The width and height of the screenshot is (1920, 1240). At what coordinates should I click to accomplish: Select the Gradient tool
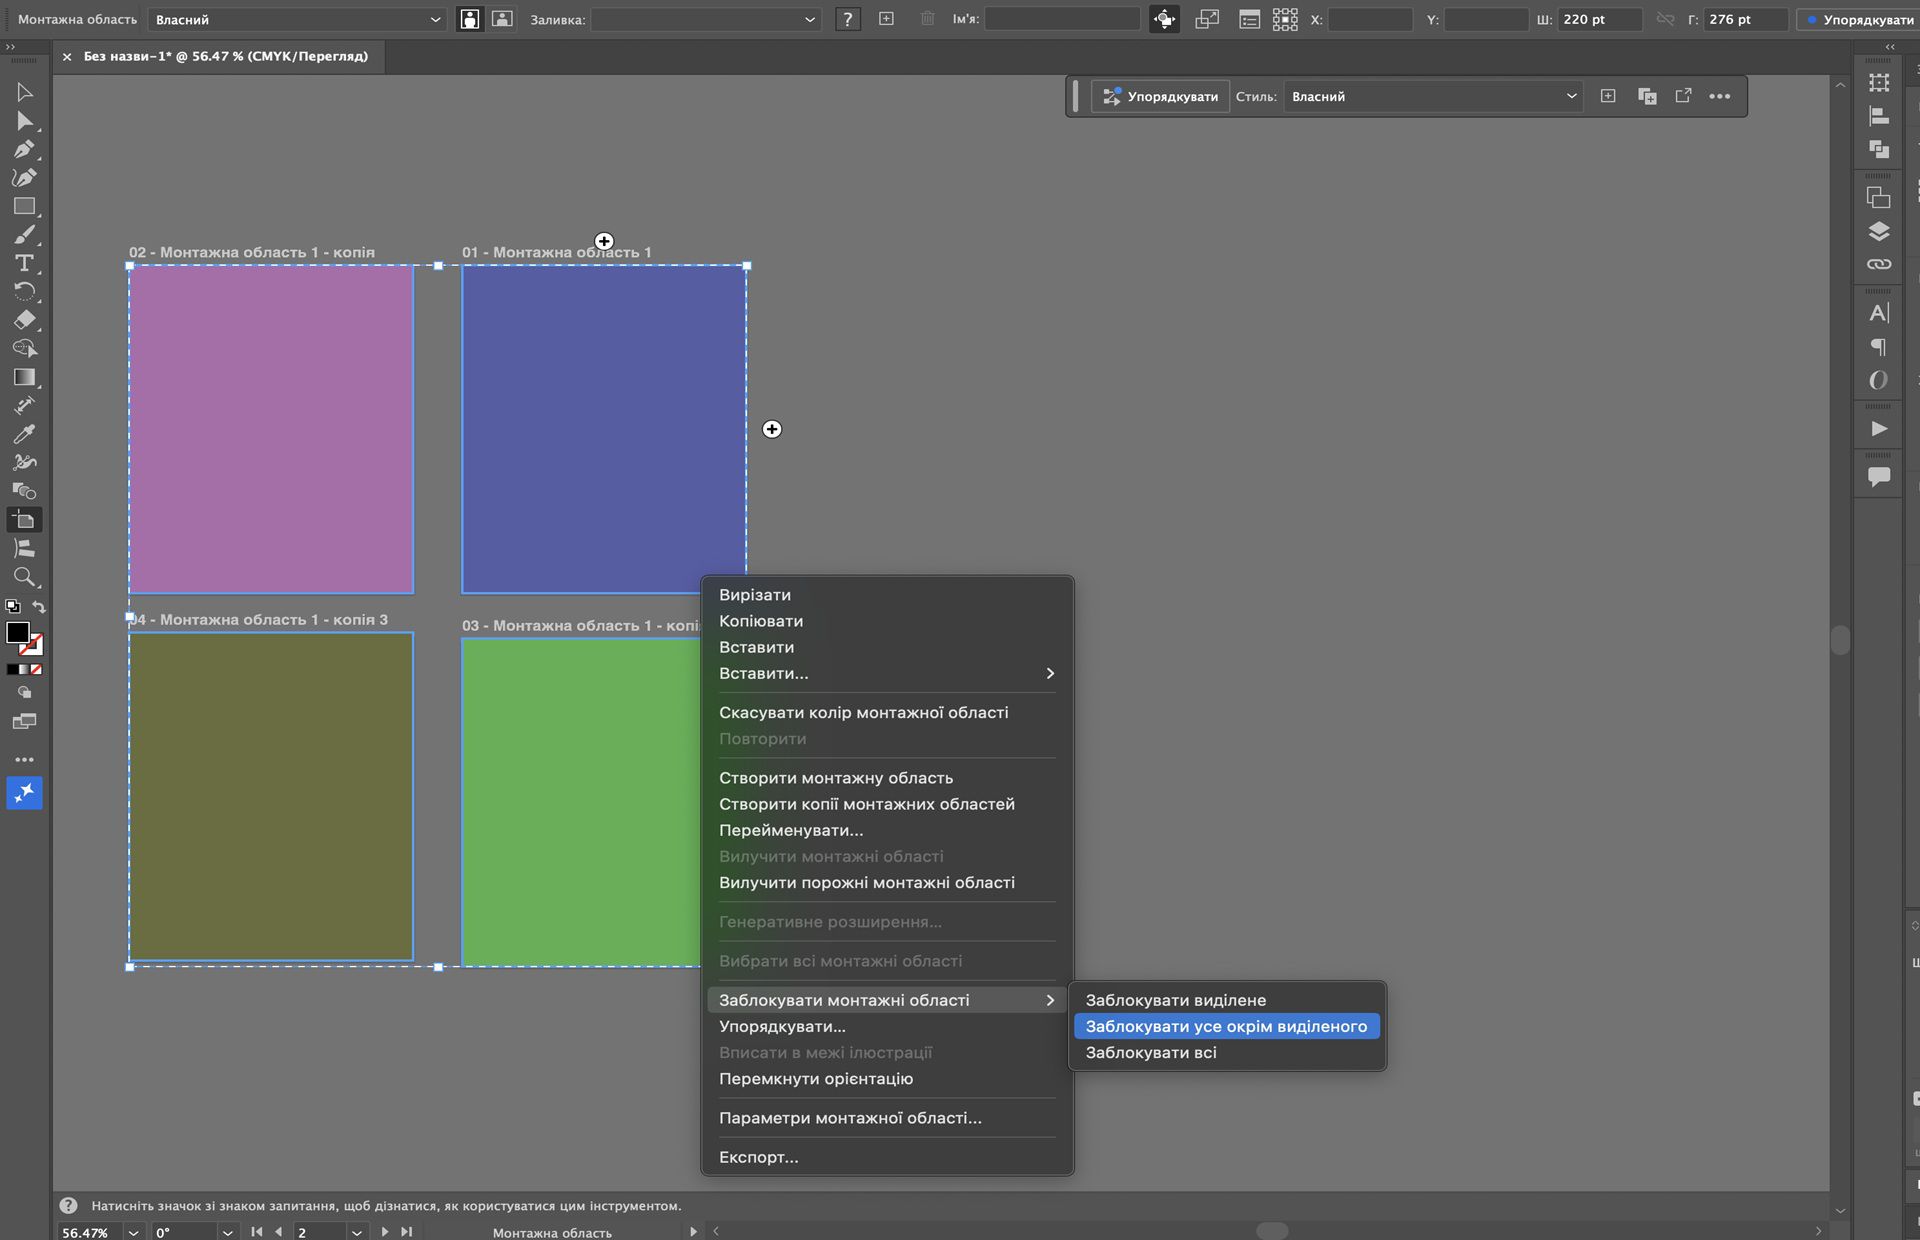click(24, 377)
